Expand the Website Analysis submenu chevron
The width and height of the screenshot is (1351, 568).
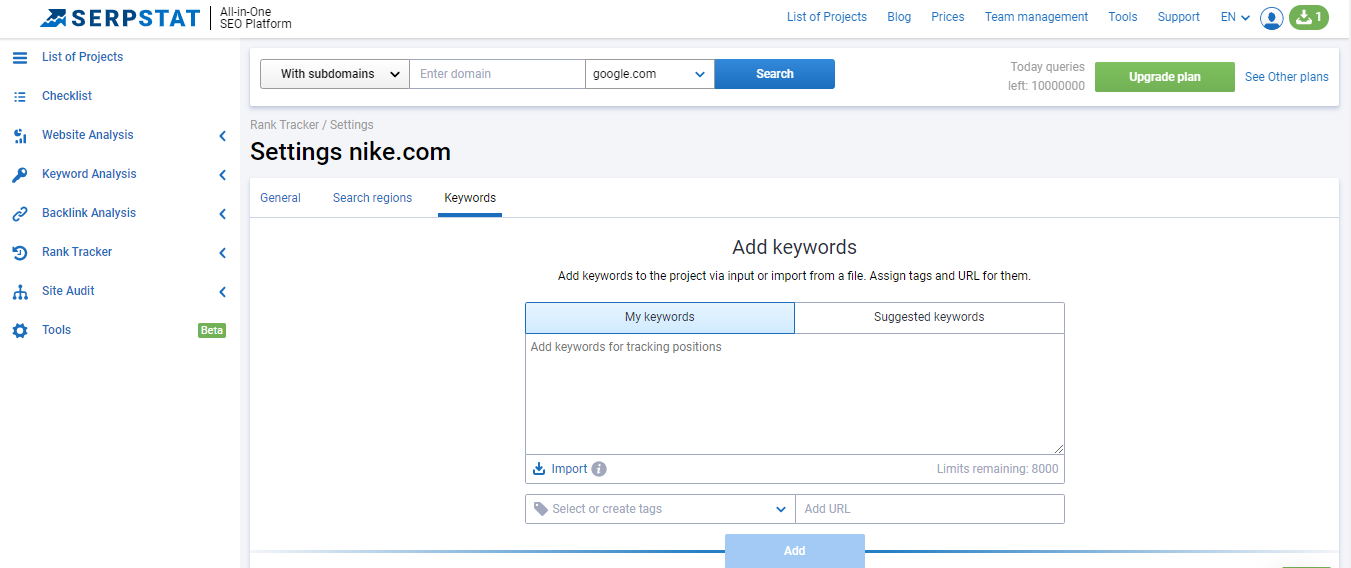click(222, 136)
